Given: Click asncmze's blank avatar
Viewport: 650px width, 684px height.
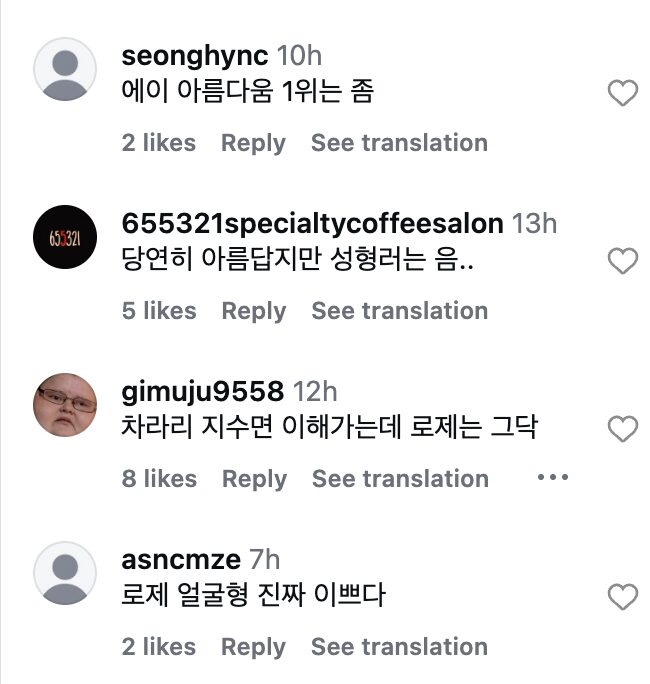Looking at the screenshot, I should click(x=65, y=574).
